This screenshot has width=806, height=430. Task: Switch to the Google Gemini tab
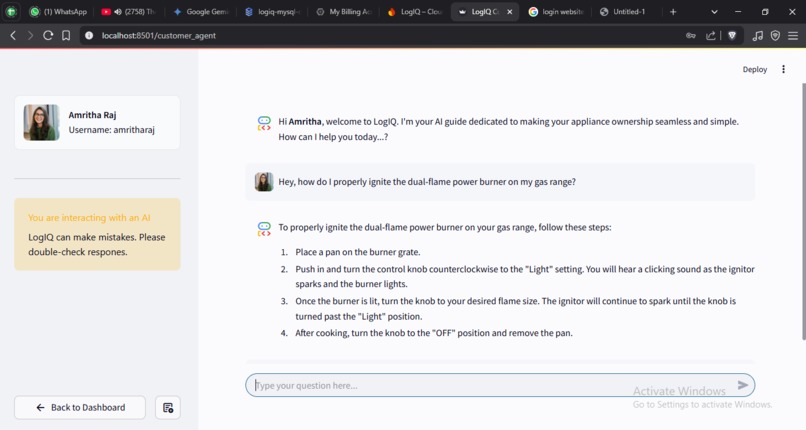200,11
